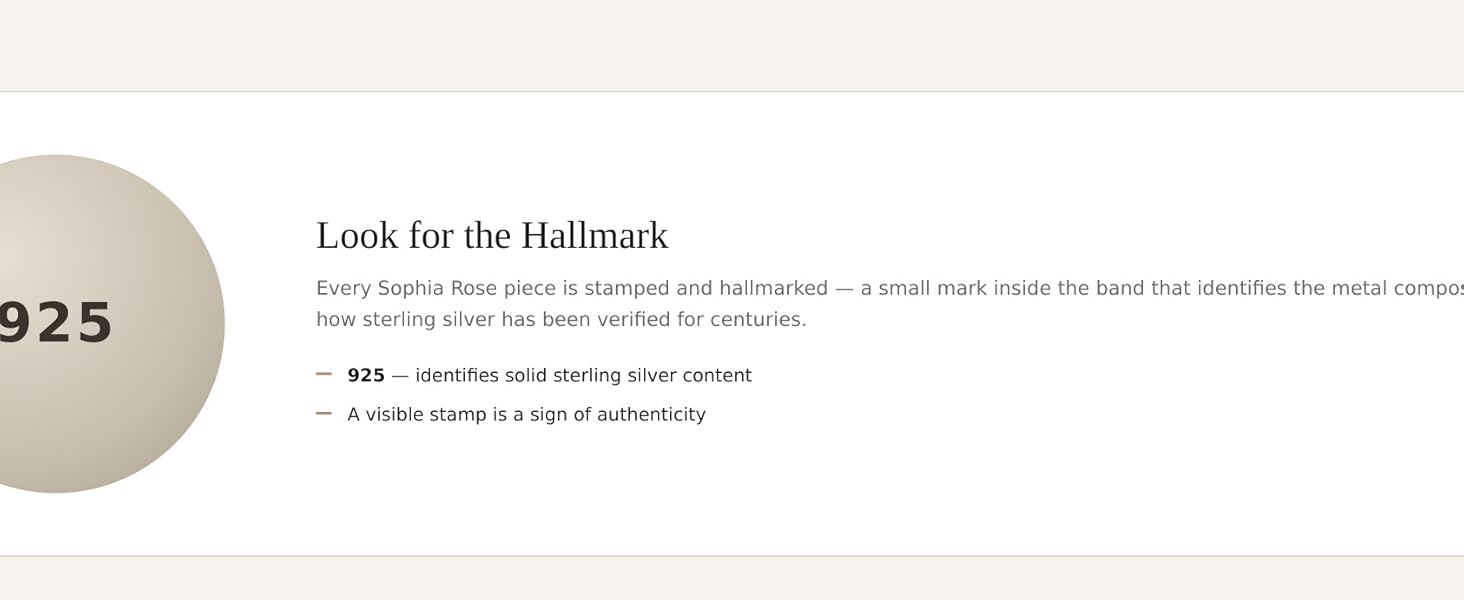Click 'A visible stamp is a sign of authenticity'

526,414
